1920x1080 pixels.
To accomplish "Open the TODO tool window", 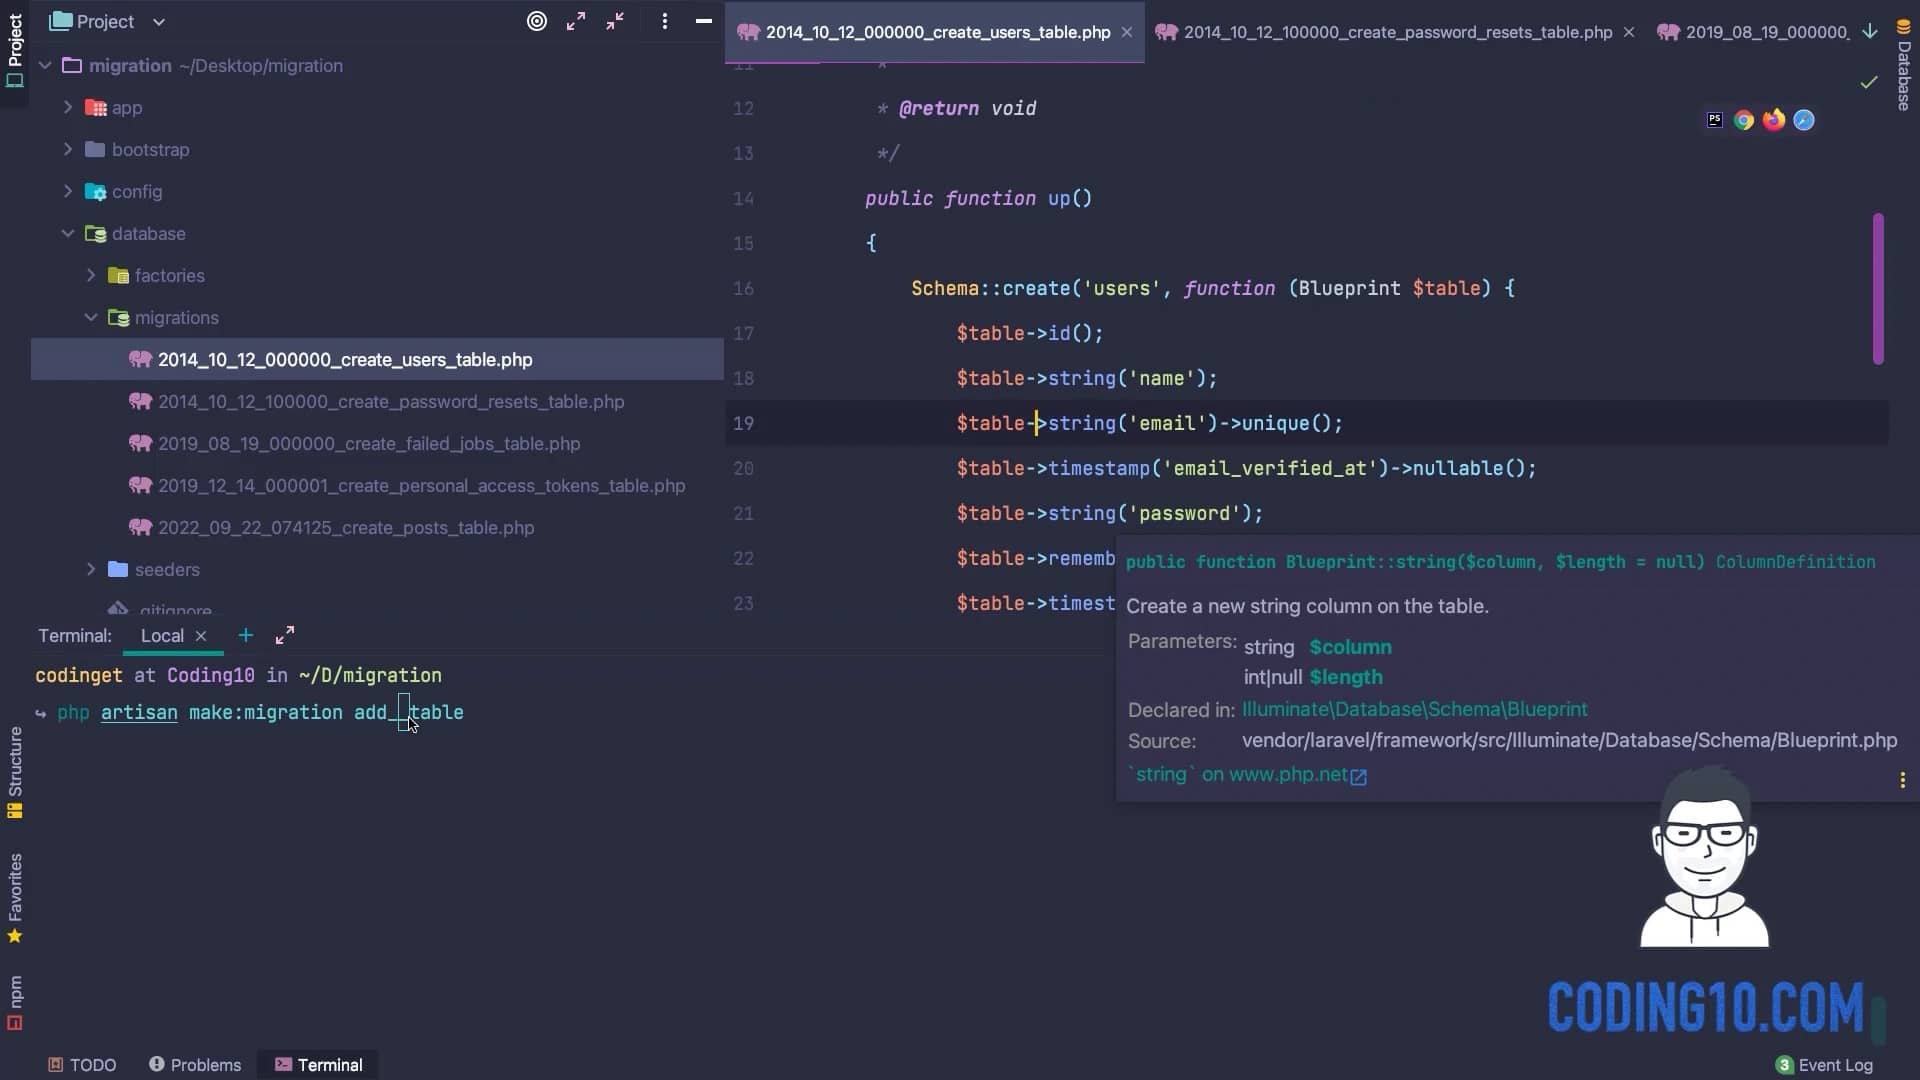I will [x=82, y=1065].
